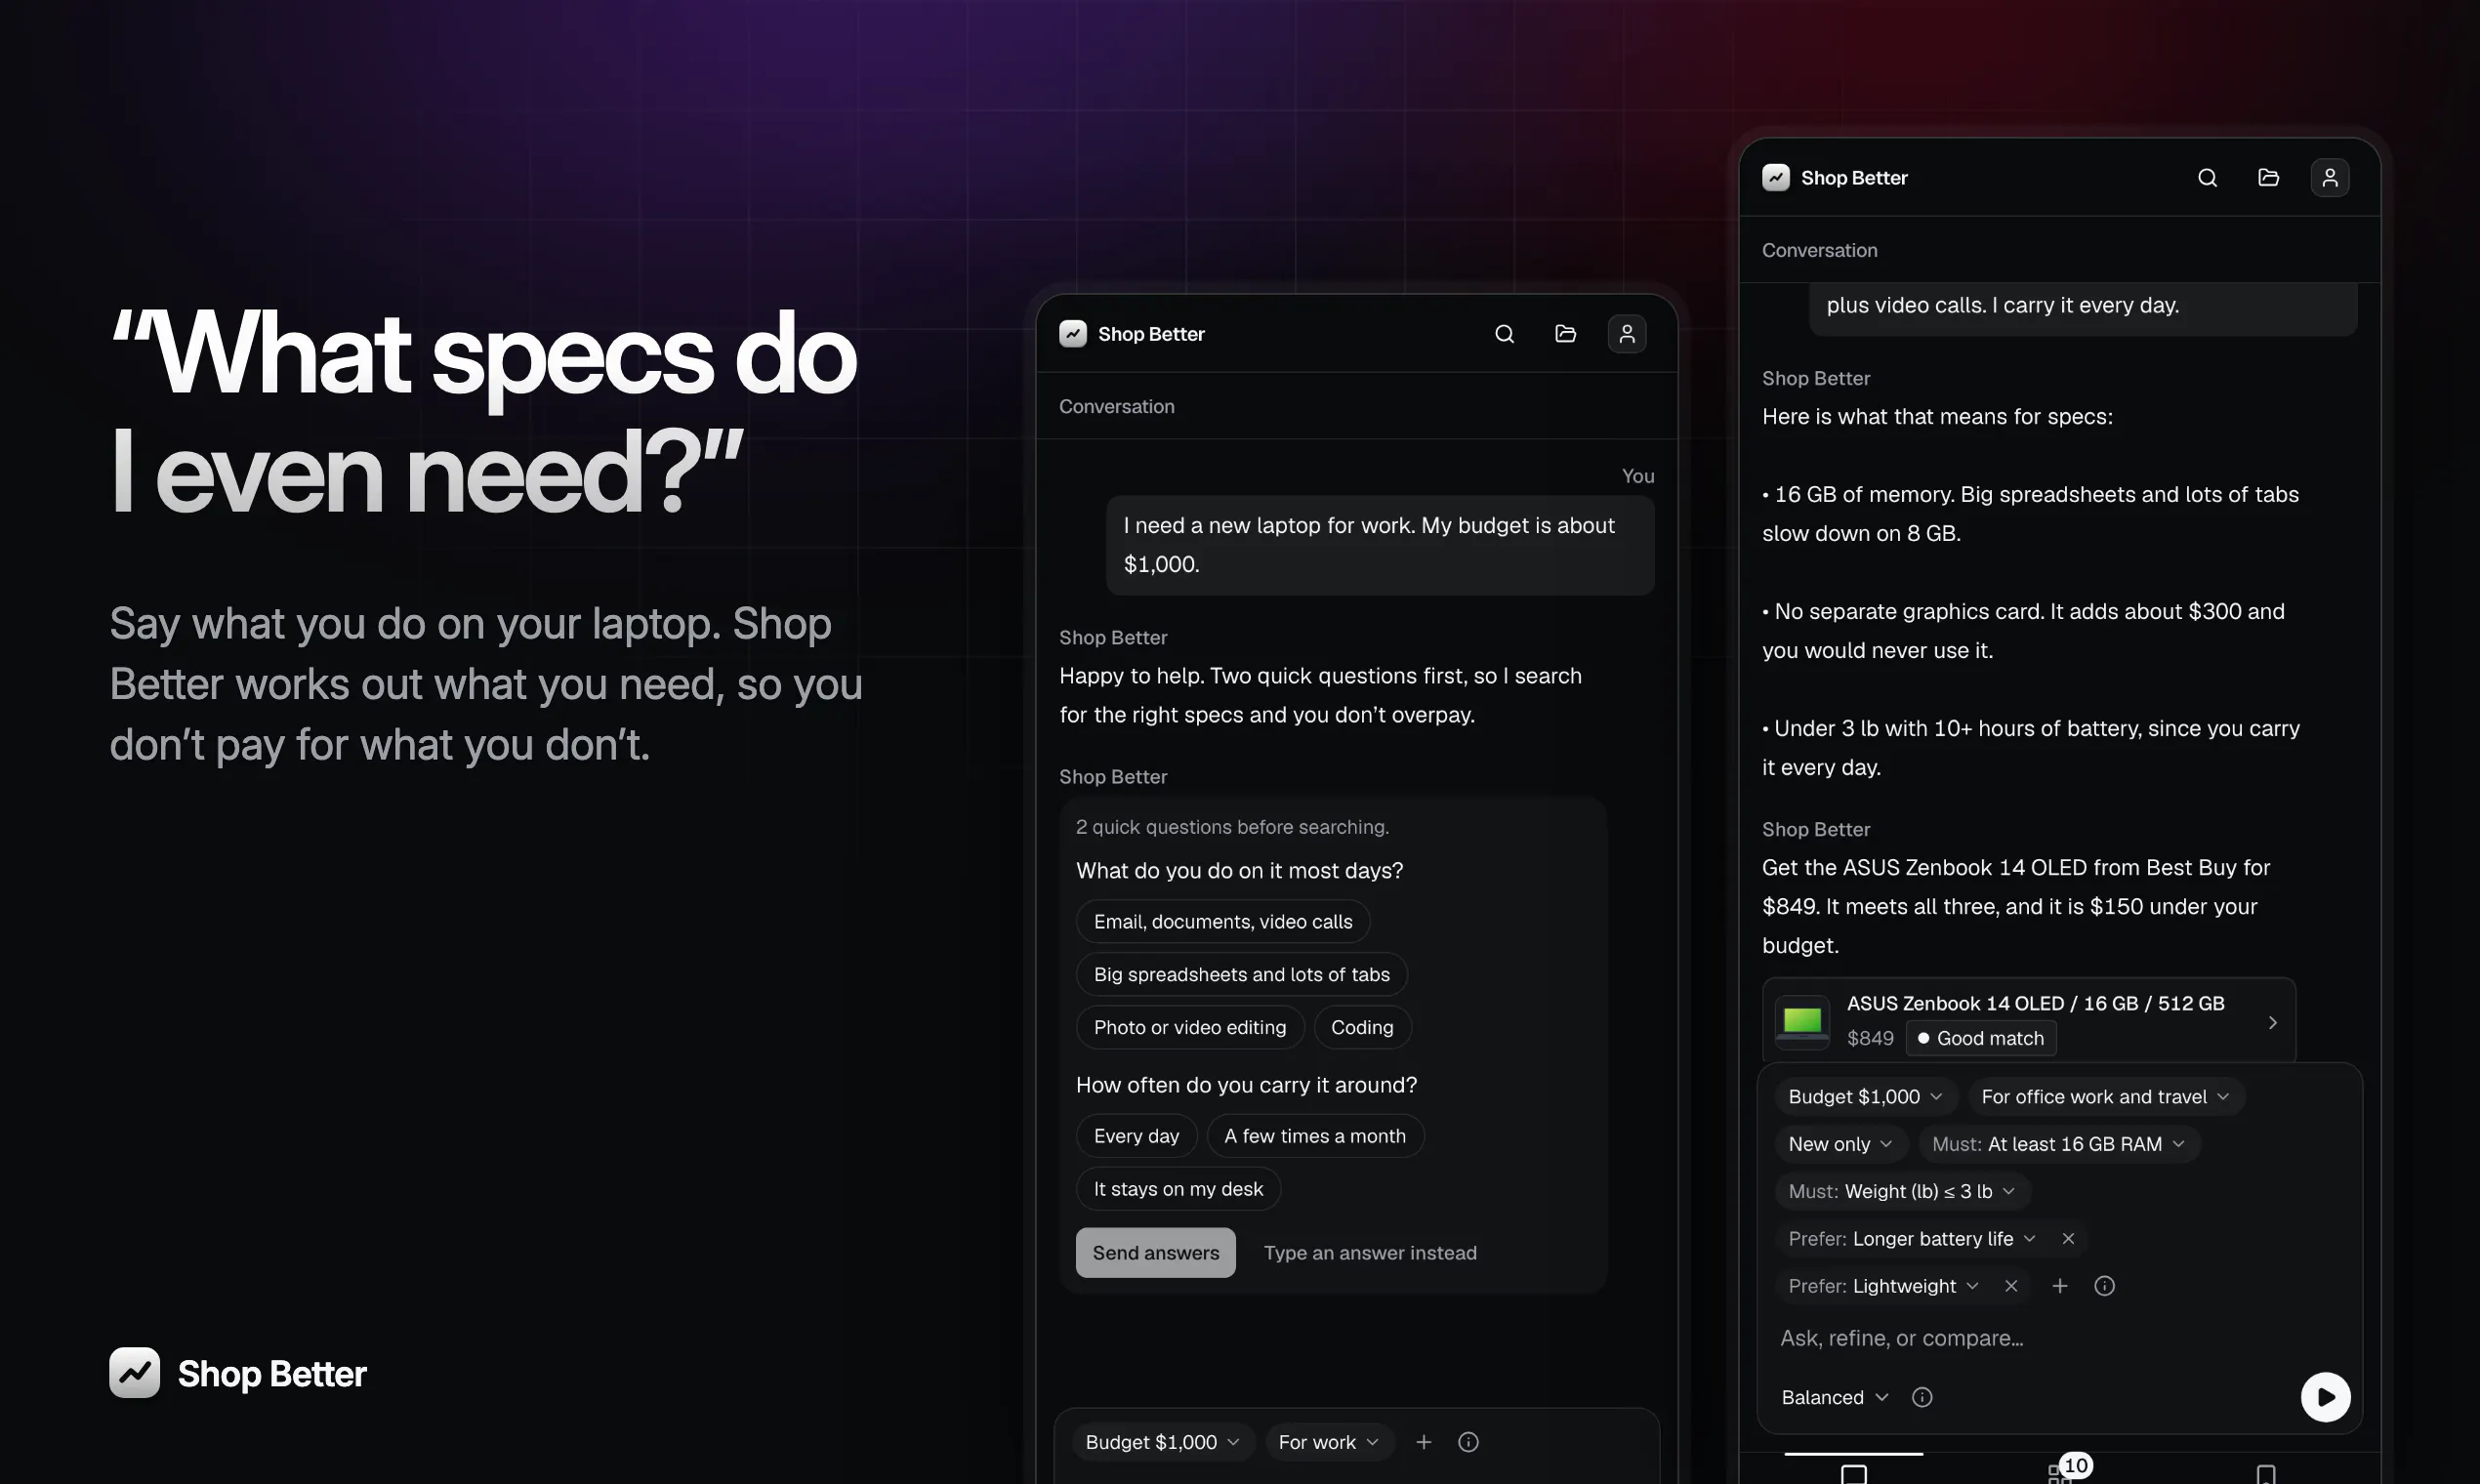Add a filter with the plus after Lightweight
The height and width of the screenshot is (1484, 2480).
pos(2060,1286)
